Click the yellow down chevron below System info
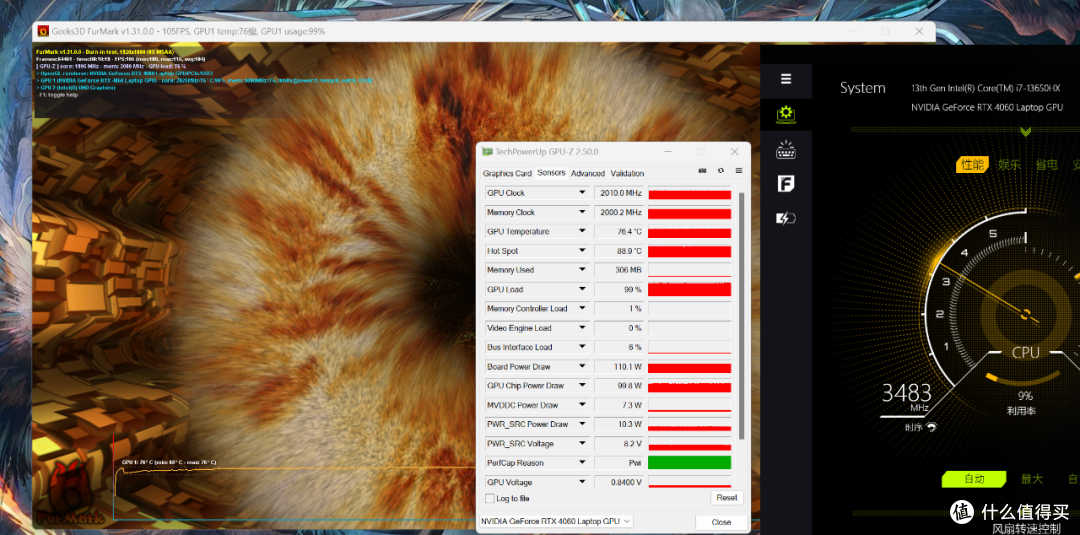Viewport: 1080px width, 535px height. [x=1026, y=131]
